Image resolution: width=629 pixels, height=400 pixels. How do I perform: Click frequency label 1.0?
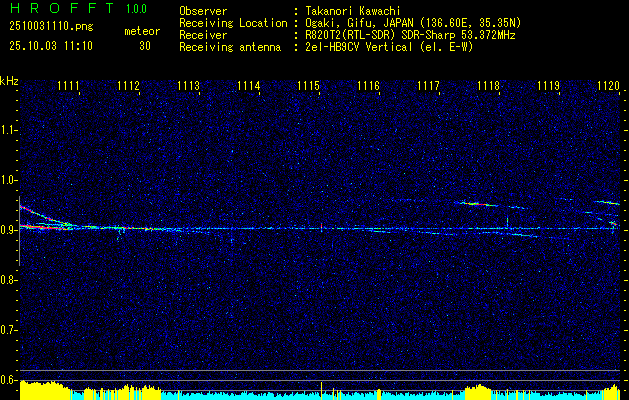8,180
